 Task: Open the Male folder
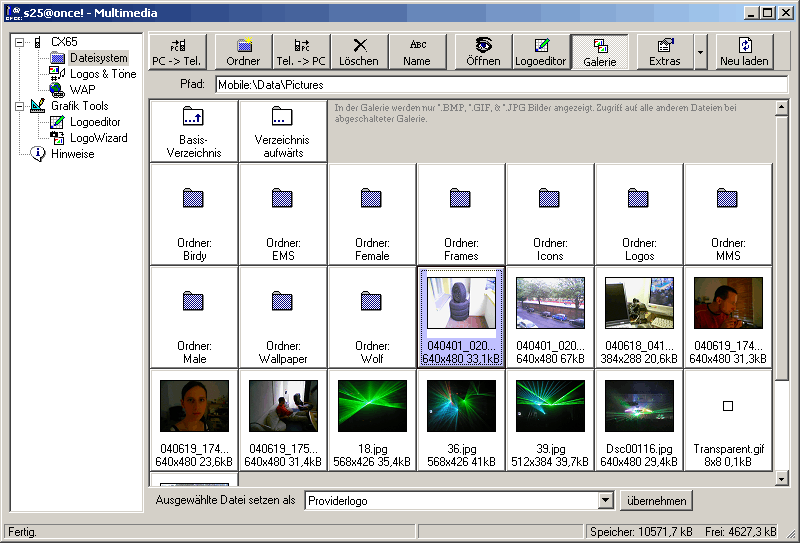194,317
